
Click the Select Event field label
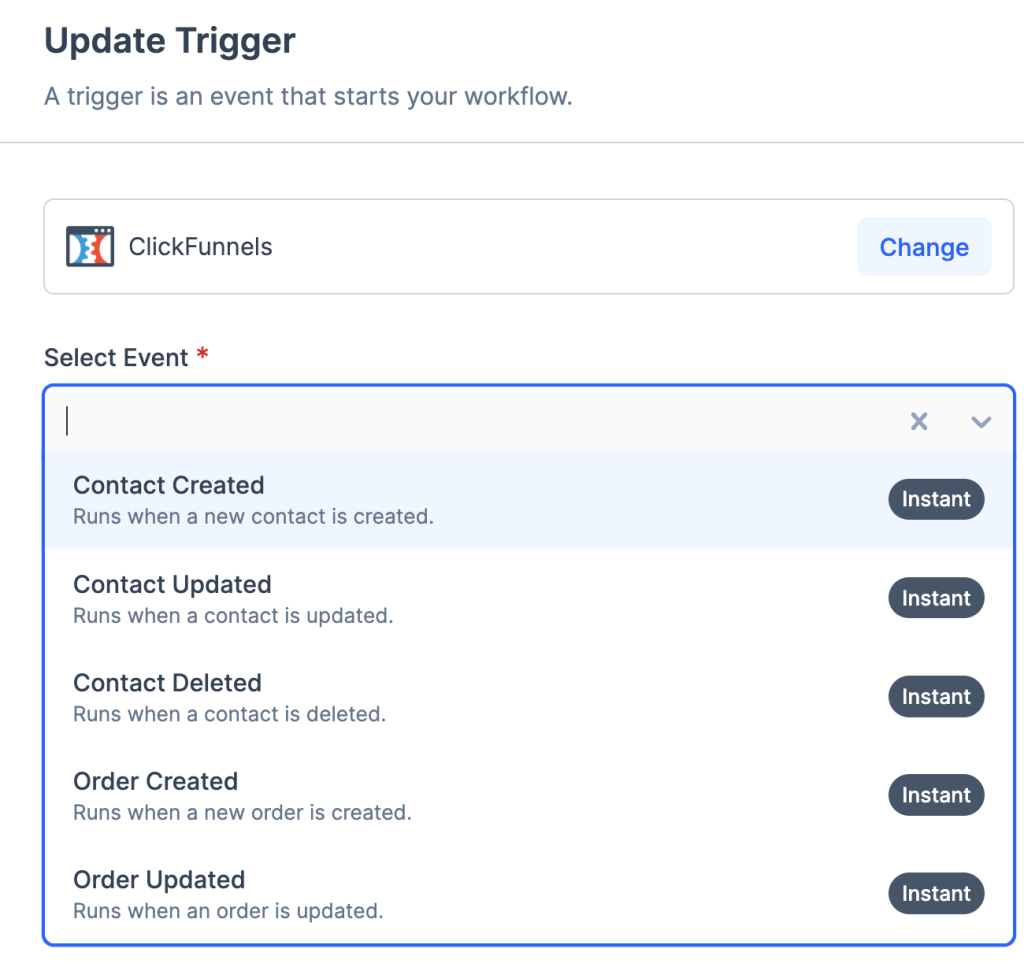116,357
